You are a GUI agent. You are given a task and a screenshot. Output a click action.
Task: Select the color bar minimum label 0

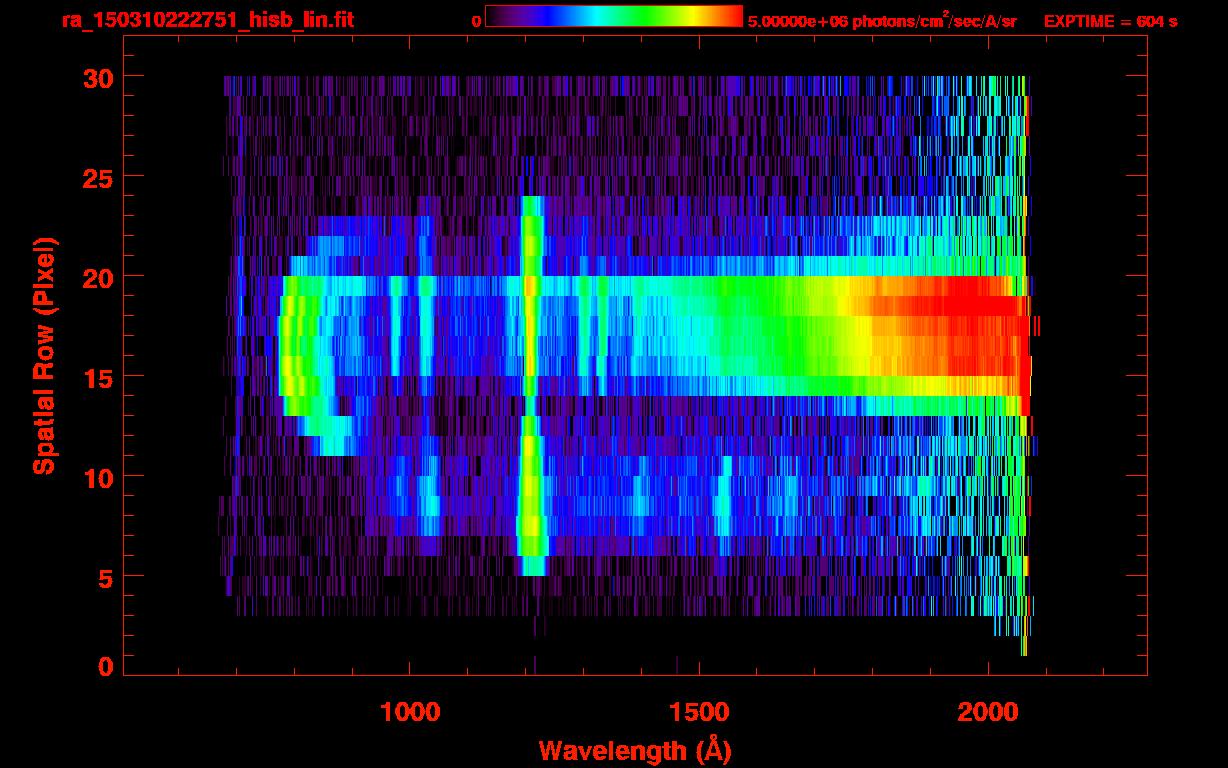tap(476, 21)
